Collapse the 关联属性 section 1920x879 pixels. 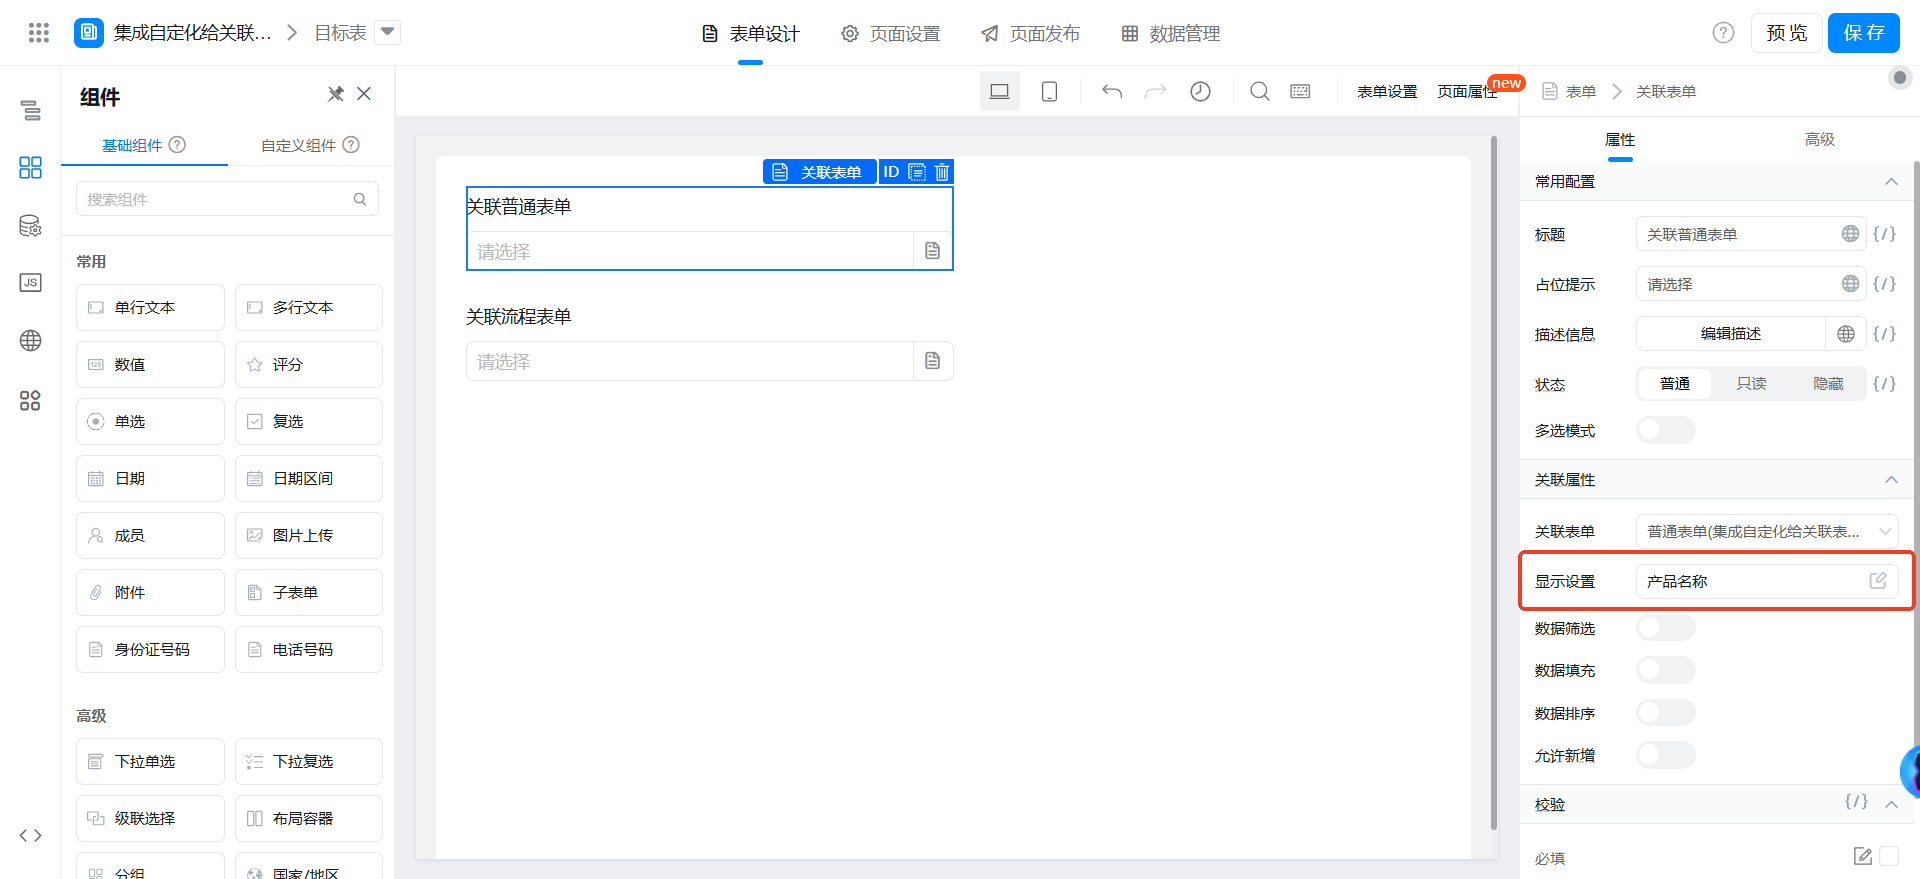pyautogui.click(x=1891, y=479)
